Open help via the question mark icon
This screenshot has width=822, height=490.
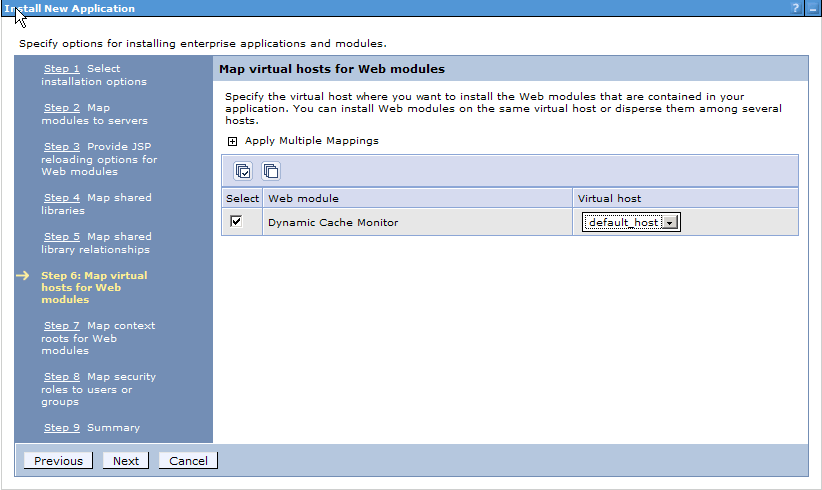(796, 8)
